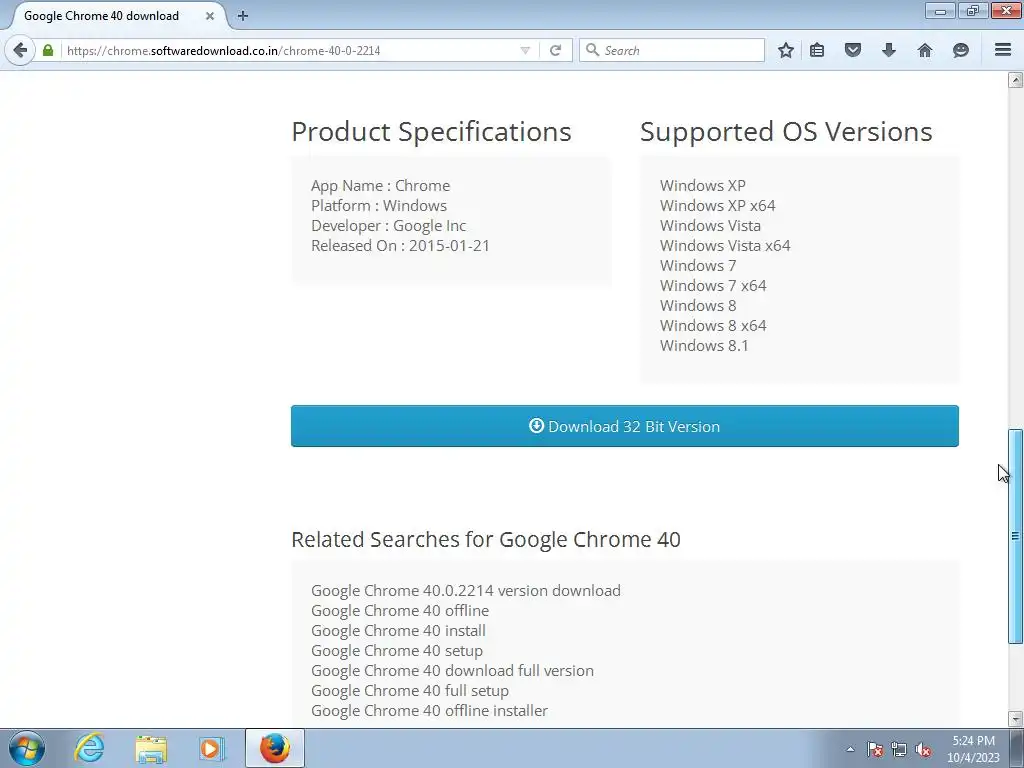Screen dimensions: 1024x768
Task: Click 'Windows 8.1' entry
Action: click(704, 345)
